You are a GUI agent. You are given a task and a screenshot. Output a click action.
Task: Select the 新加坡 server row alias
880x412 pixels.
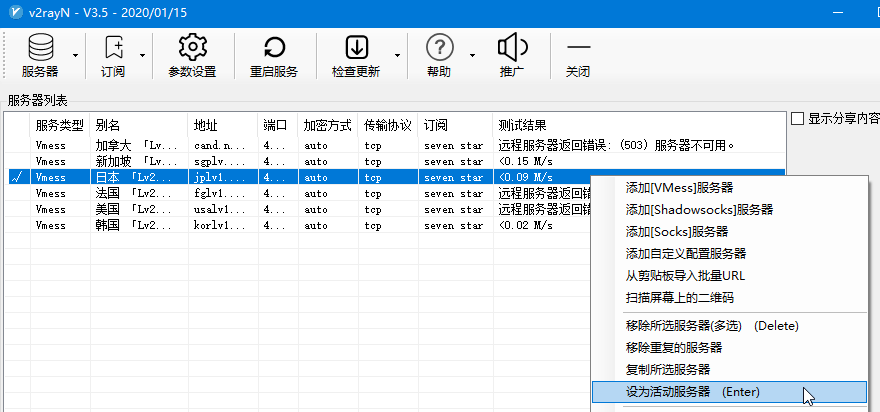coord(136,161)
